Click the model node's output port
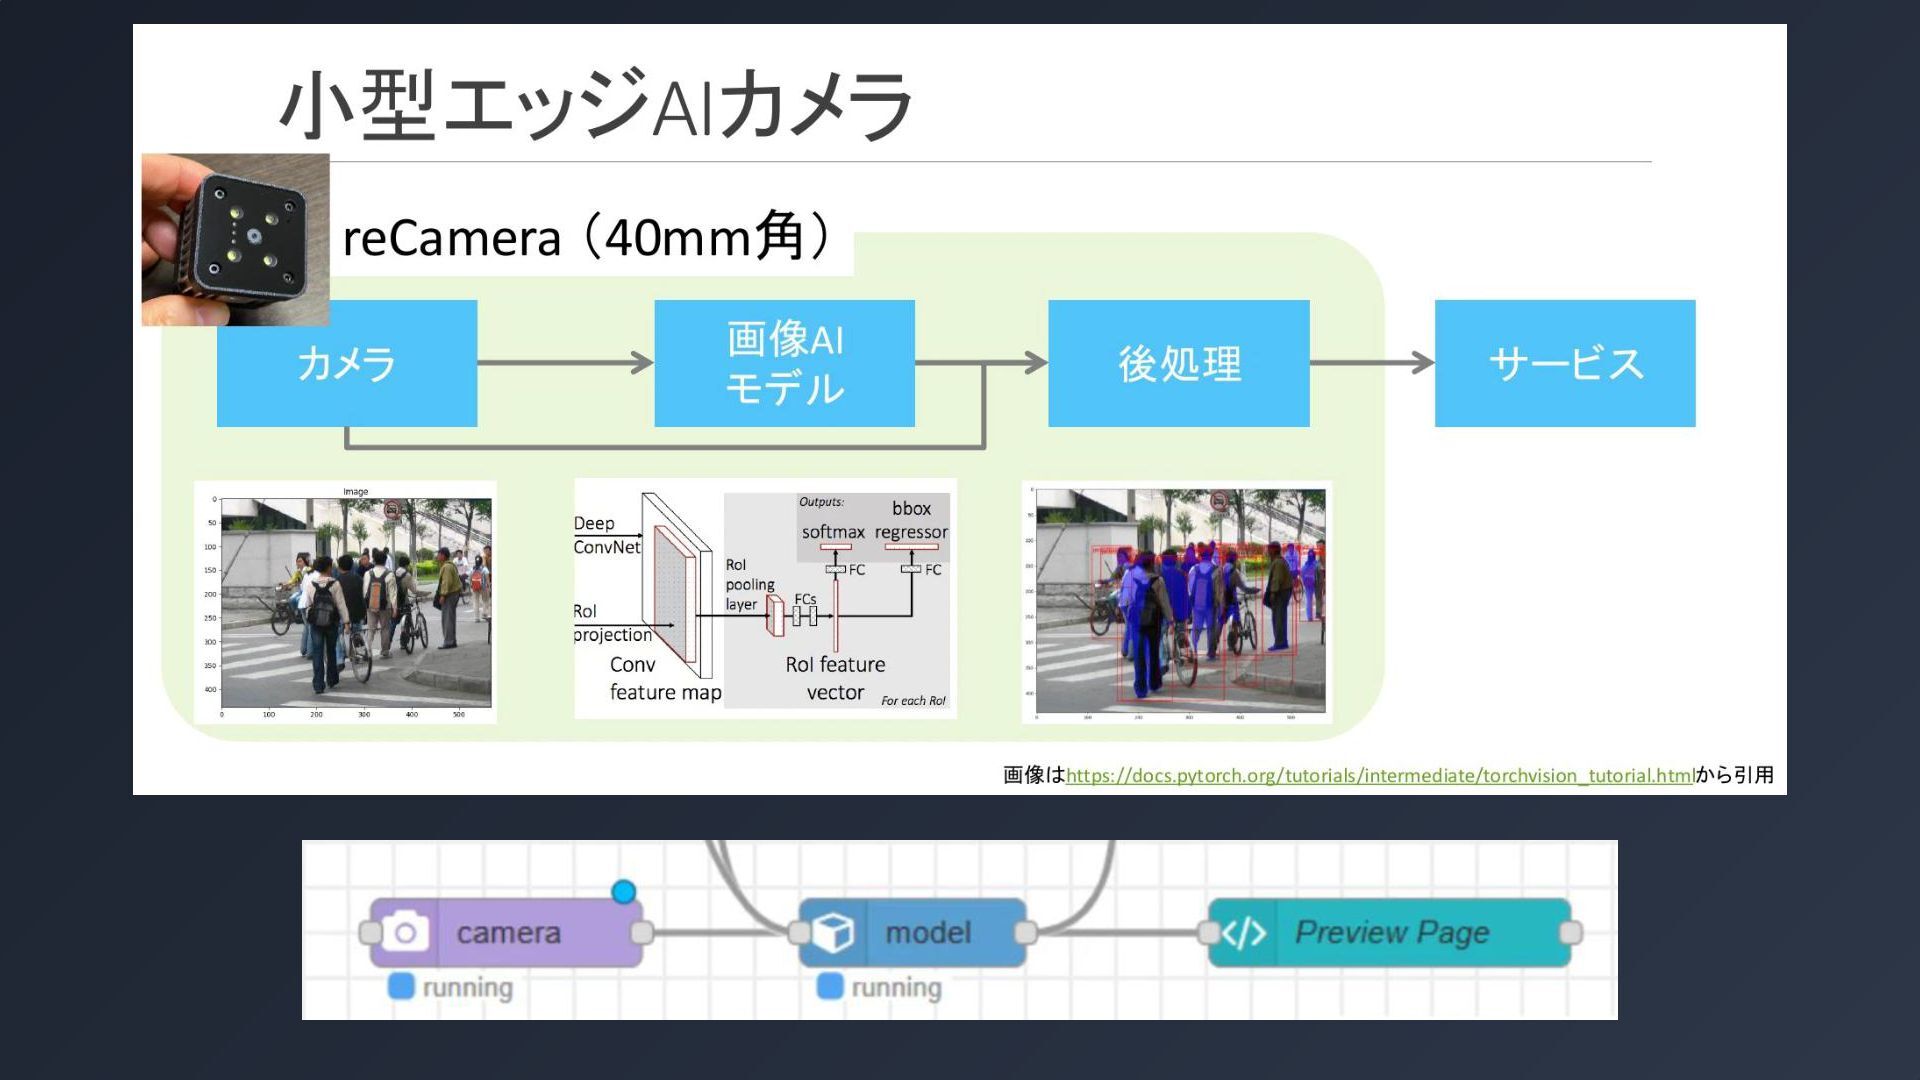The width and height of the screenshot is (1920, 1080). [1025, 933]
